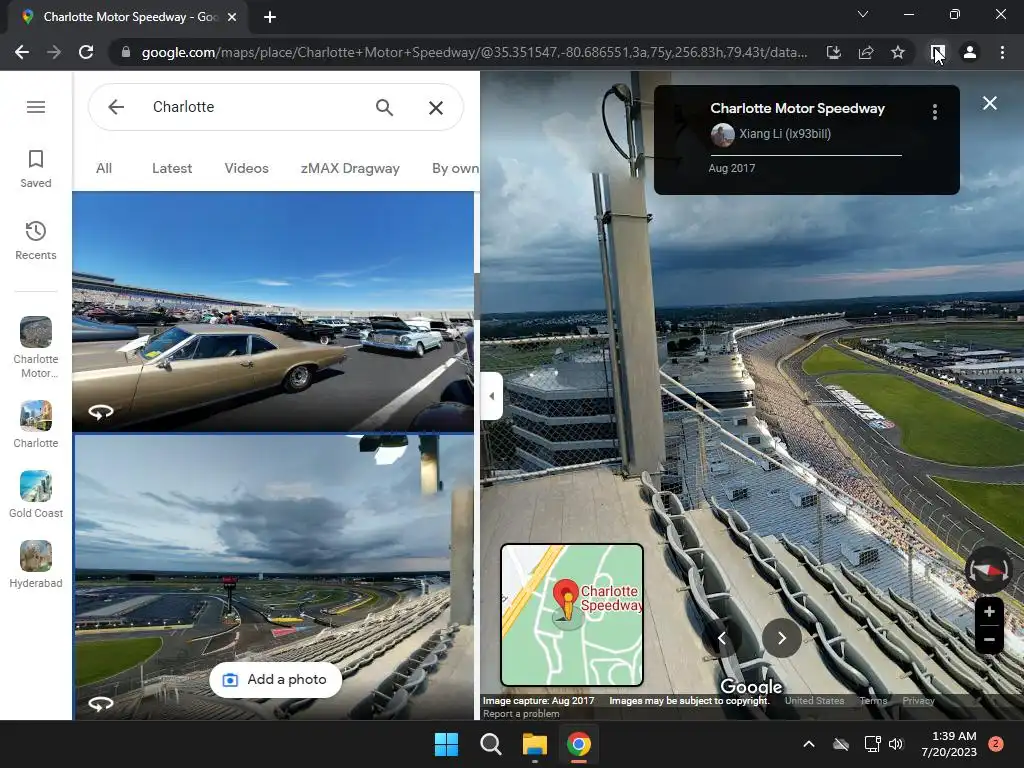Collapse the side panel arrow
The height and width of the screenshot is (768, 1024).
(x=491, y=396)
